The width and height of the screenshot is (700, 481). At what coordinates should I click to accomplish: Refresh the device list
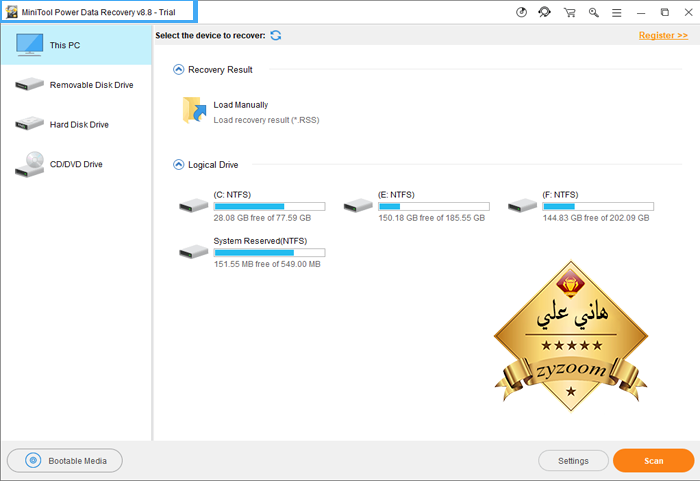pos(276,36)
